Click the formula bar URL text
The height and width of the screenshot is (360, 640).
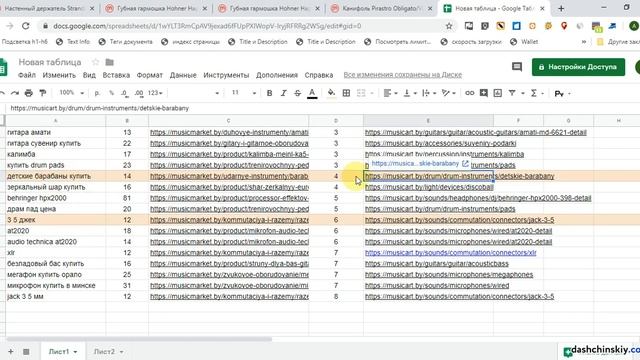tap(100, 108)
